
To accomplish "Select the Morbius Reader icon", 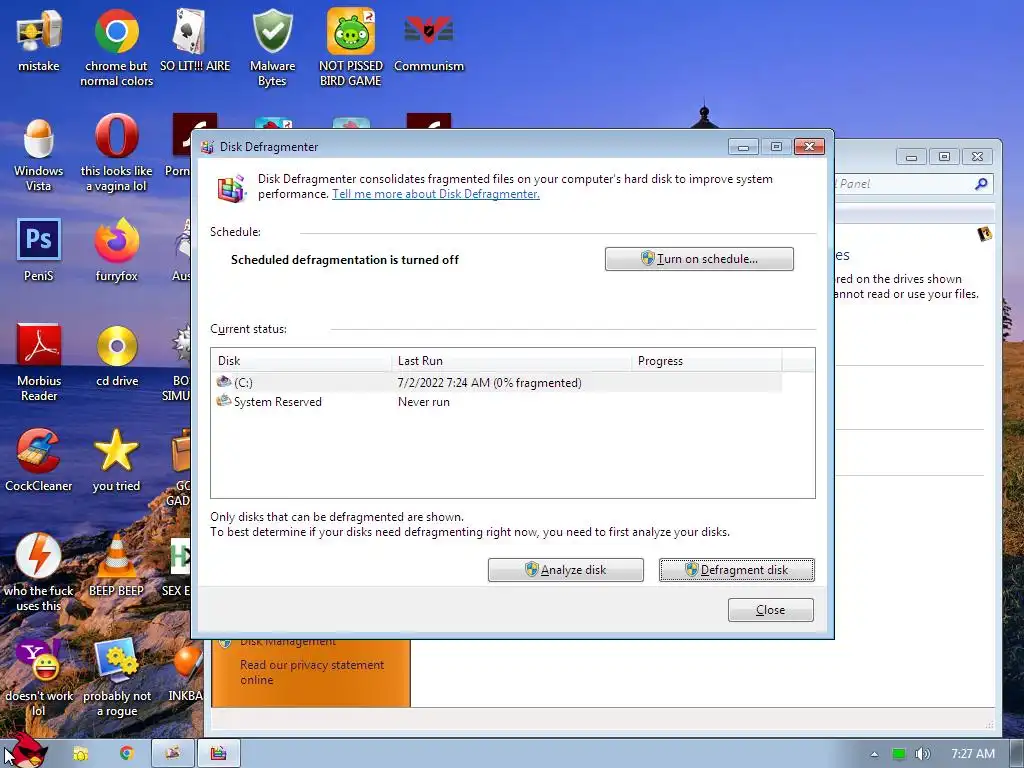I will point(39,362).
